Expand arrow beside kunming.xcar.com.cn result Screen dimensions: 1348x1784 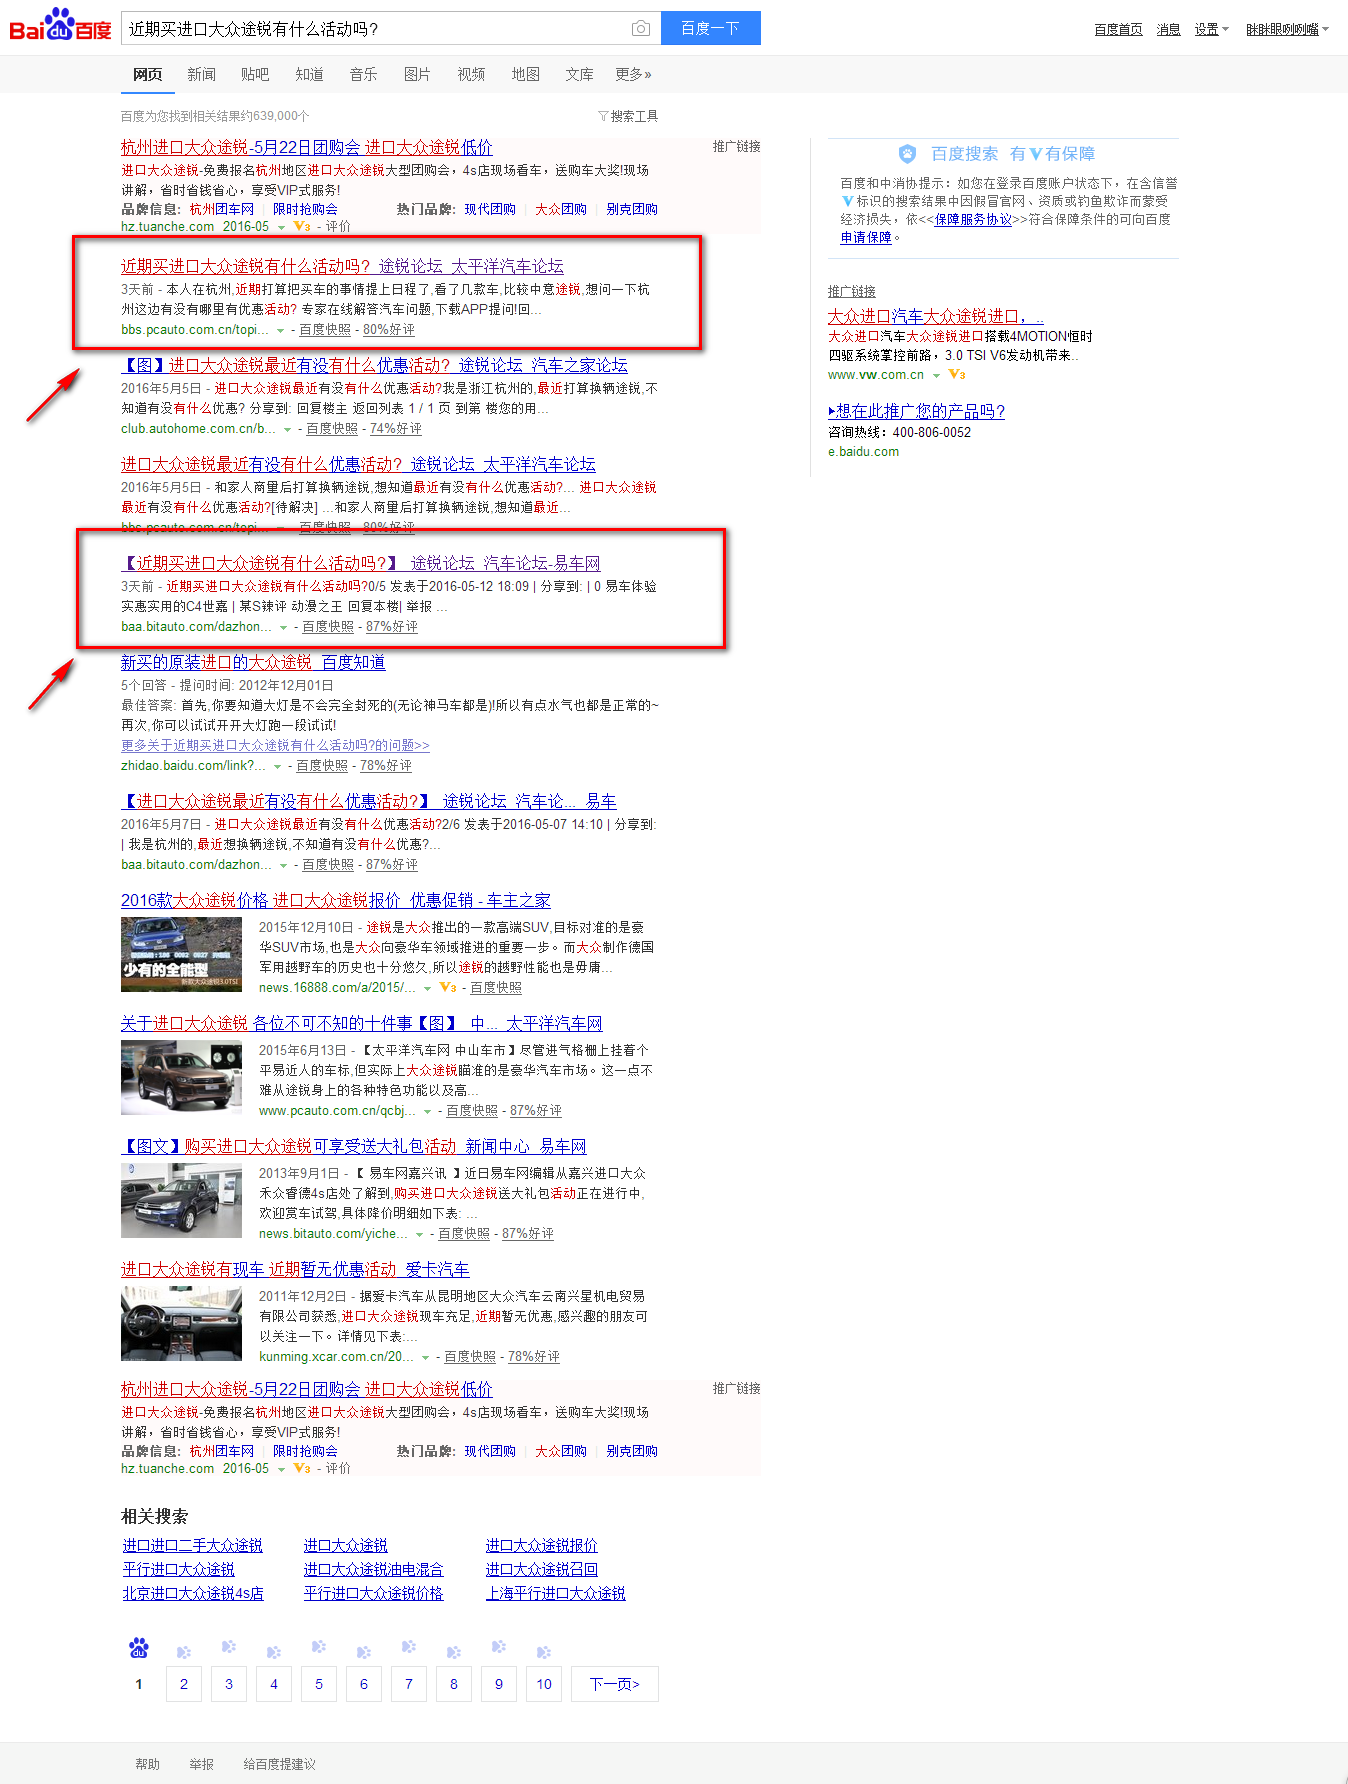(x=426, y=1357)
